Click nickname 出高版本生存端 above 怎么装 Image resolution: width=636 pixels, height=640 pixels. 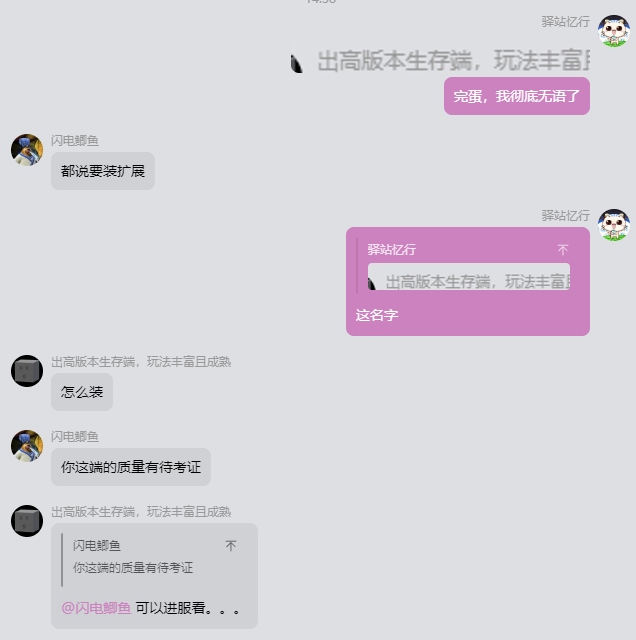141,362
